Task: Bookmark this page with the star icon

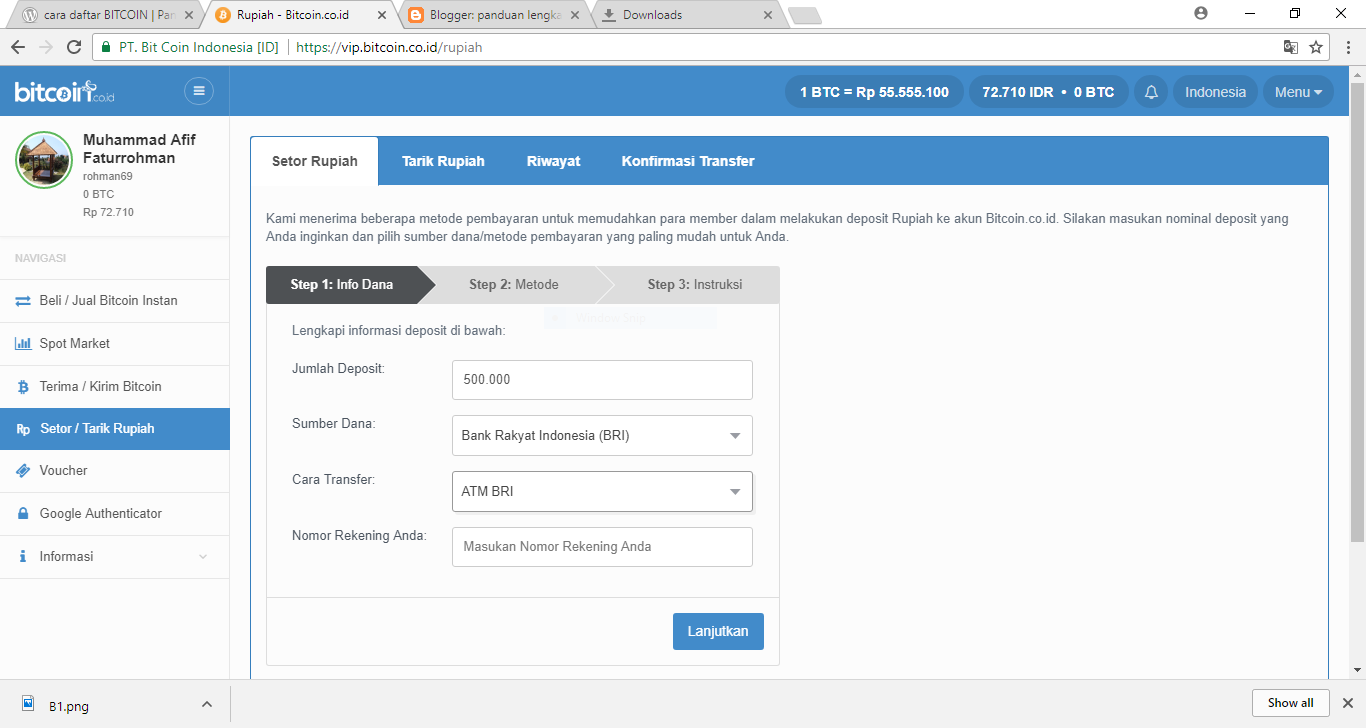Action: [1316, 47]
